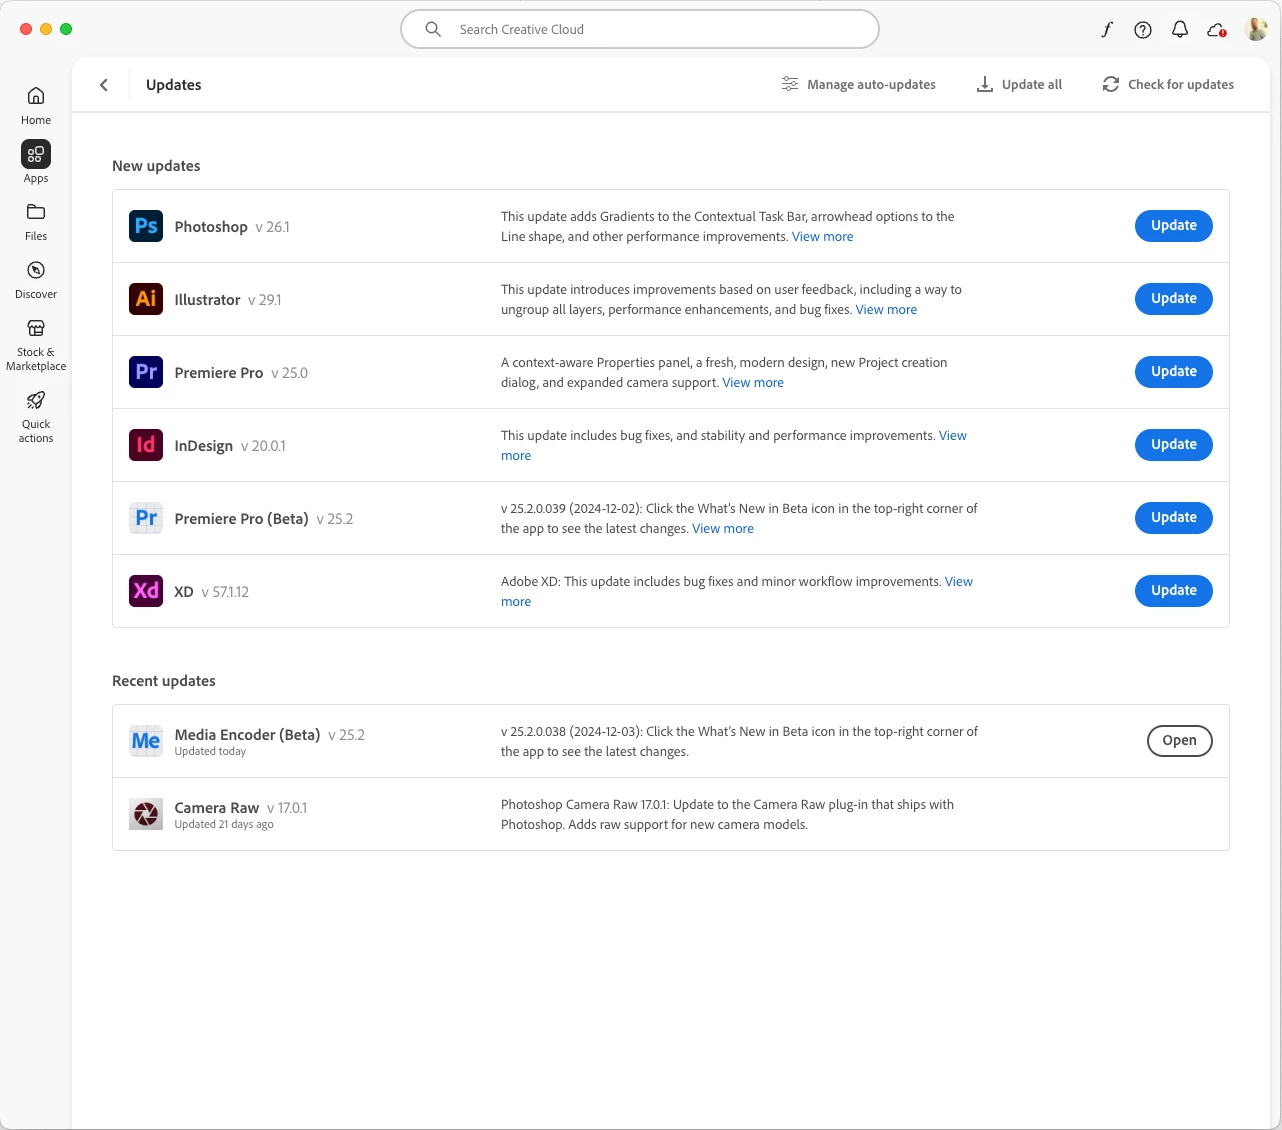Viewport: 1282px width, 1130px height.
Task: Click the 'v 20.0.1' InDesign version text
Action: 263,446
